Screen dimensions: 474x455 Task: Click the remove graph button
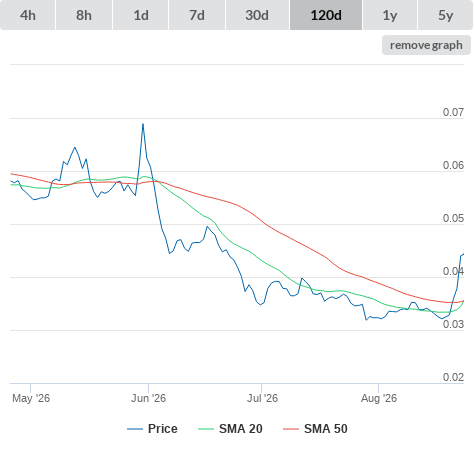pyautogui.click(x=426, y=45)
